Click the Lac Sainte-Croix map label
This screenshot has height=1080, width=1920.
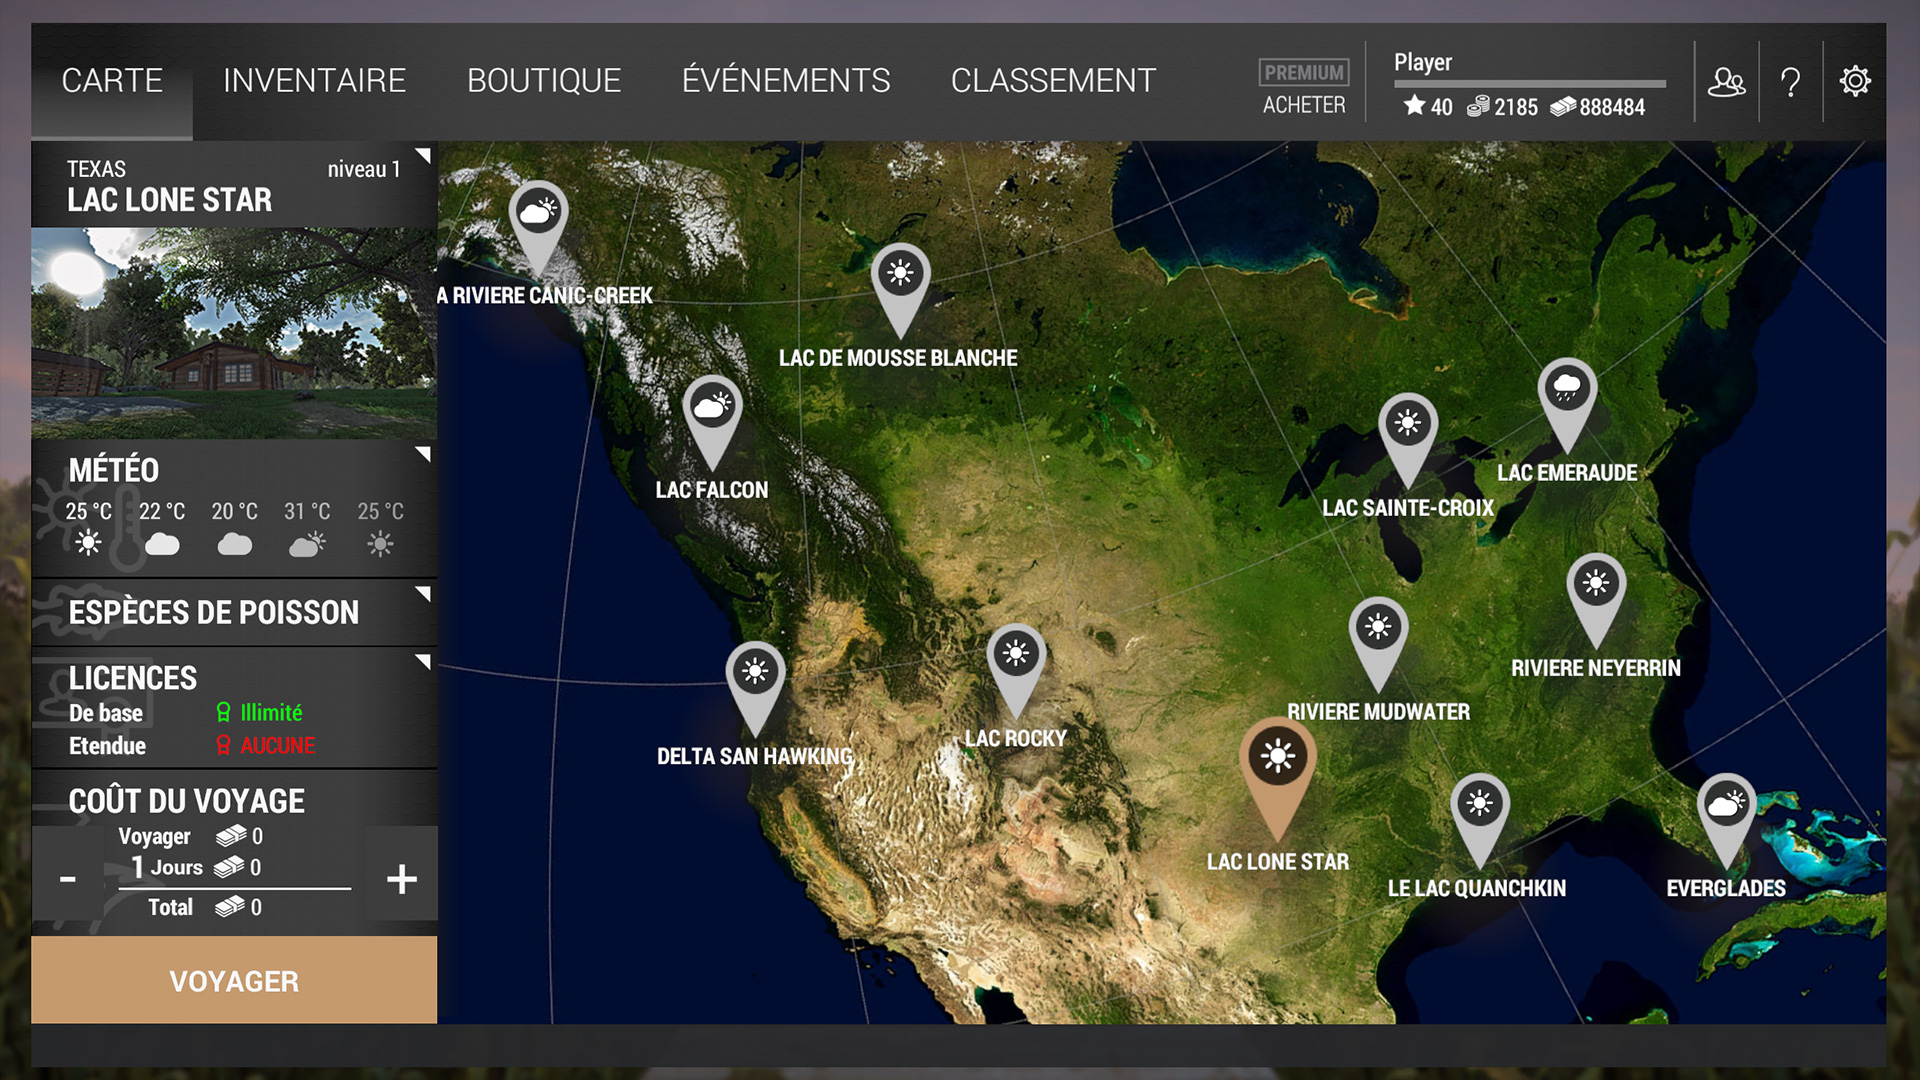point(1408,508)
